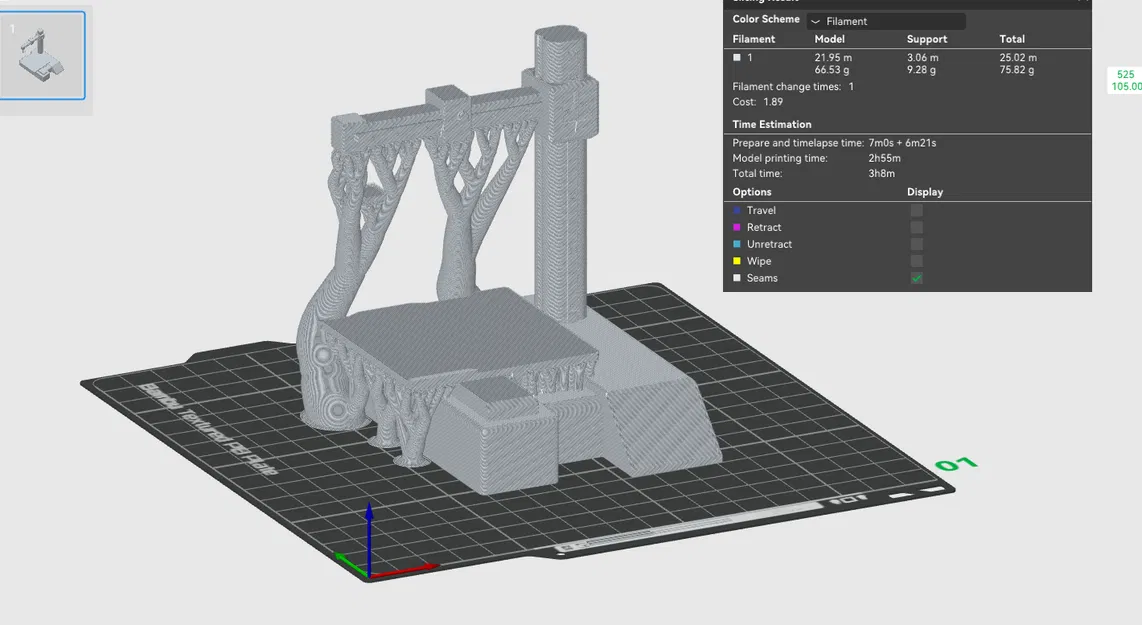Enable the Retract display checkbox
The image size is (1142, 625).
click(x=916, y=227)
